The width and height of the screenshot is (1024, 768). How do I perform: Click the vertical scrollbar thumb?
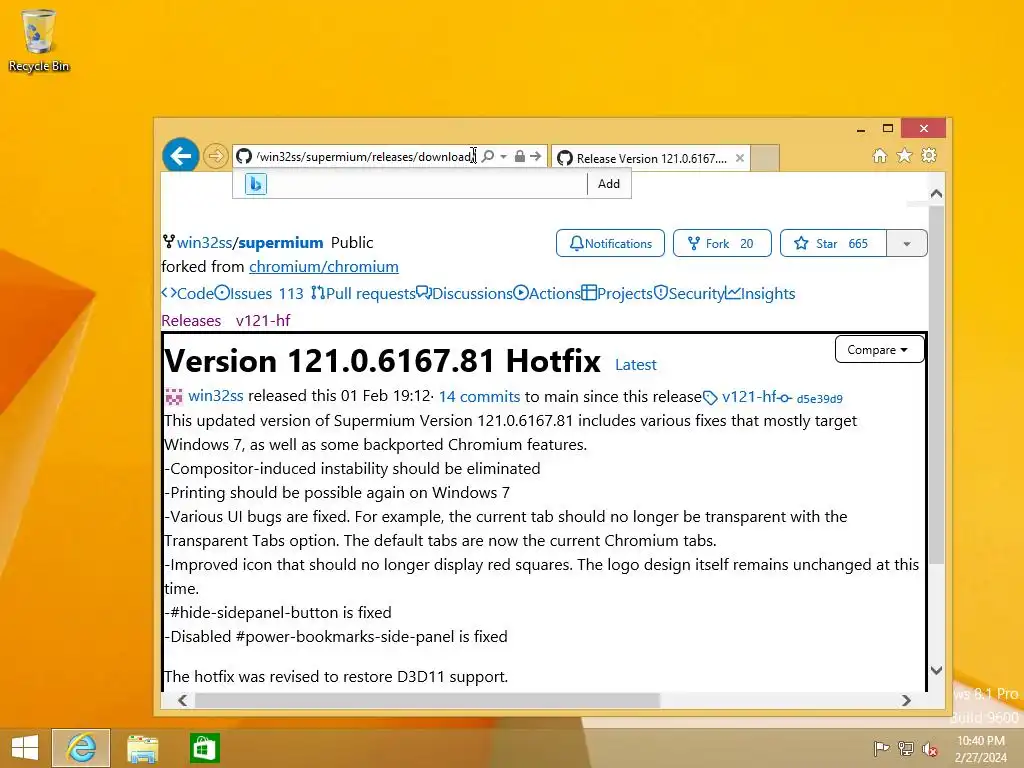pyautogui.click(x=936, y=386)
